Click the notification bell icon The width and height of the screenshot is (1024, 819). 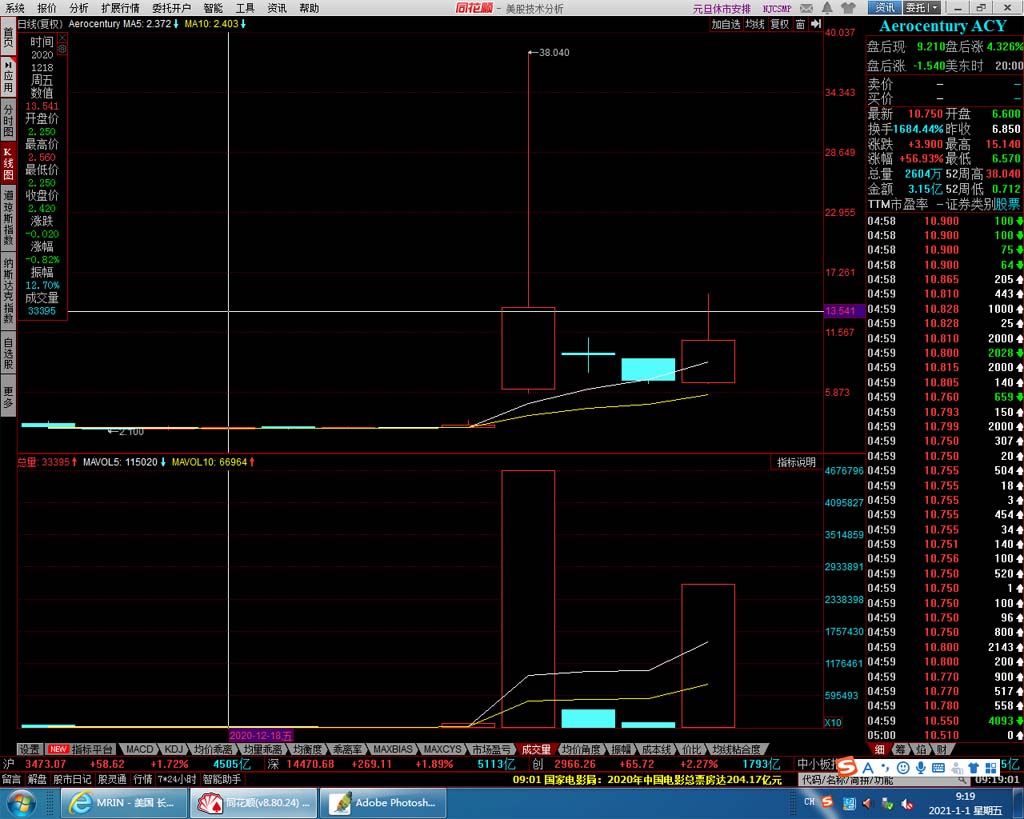click(x=827, y=8)
